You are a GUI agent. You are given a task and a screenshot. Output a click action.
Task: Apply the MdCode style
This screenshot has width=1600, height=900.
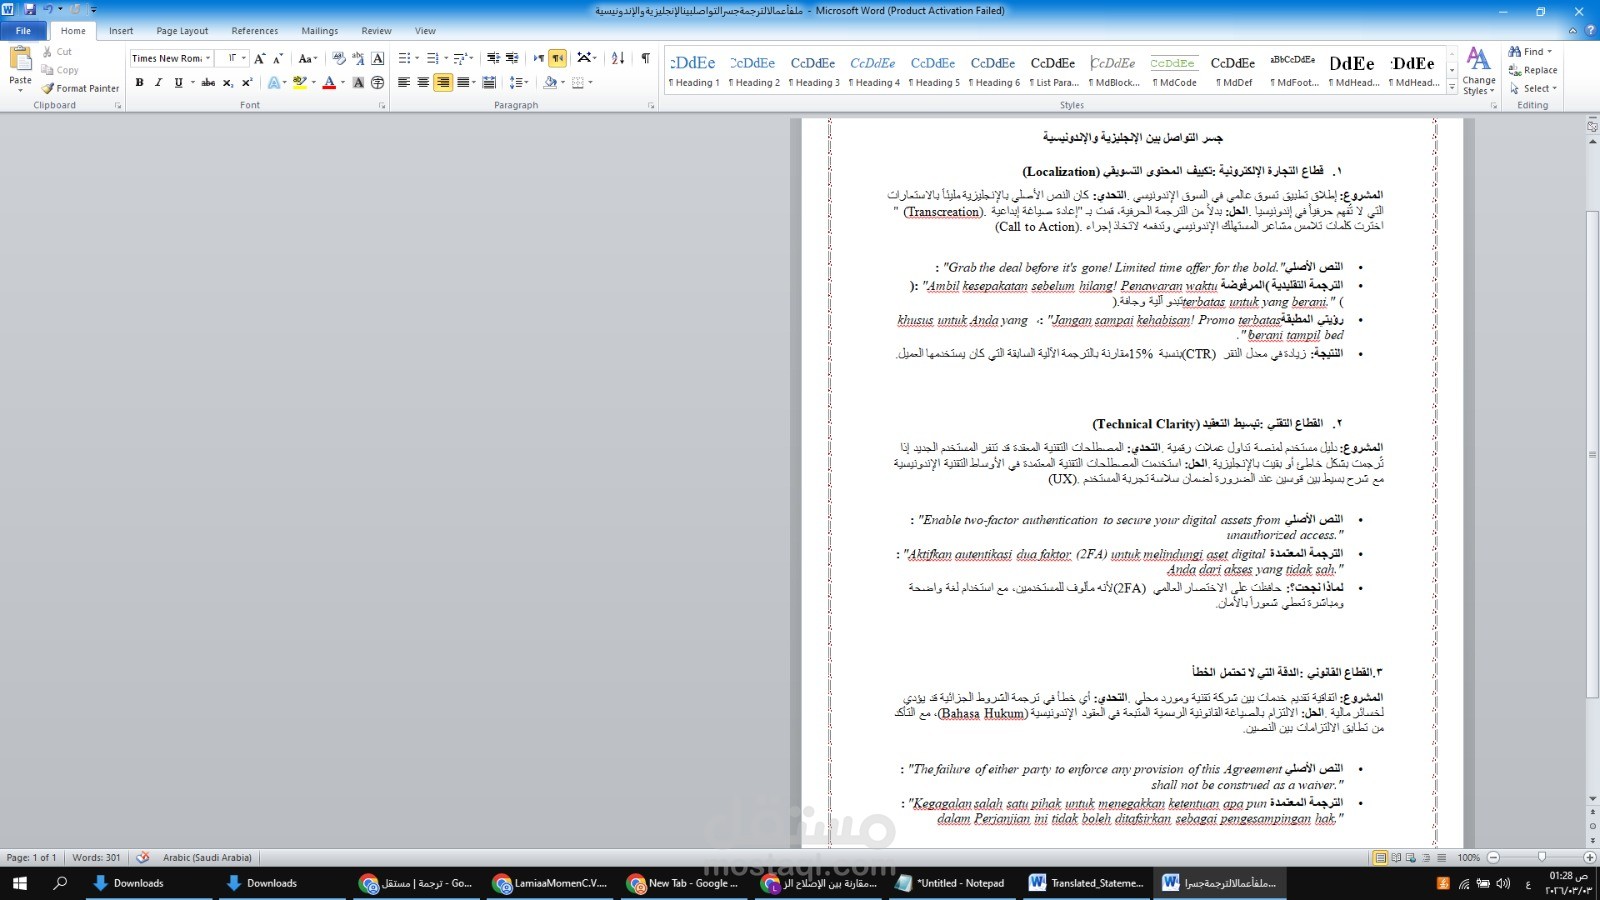1174,71
